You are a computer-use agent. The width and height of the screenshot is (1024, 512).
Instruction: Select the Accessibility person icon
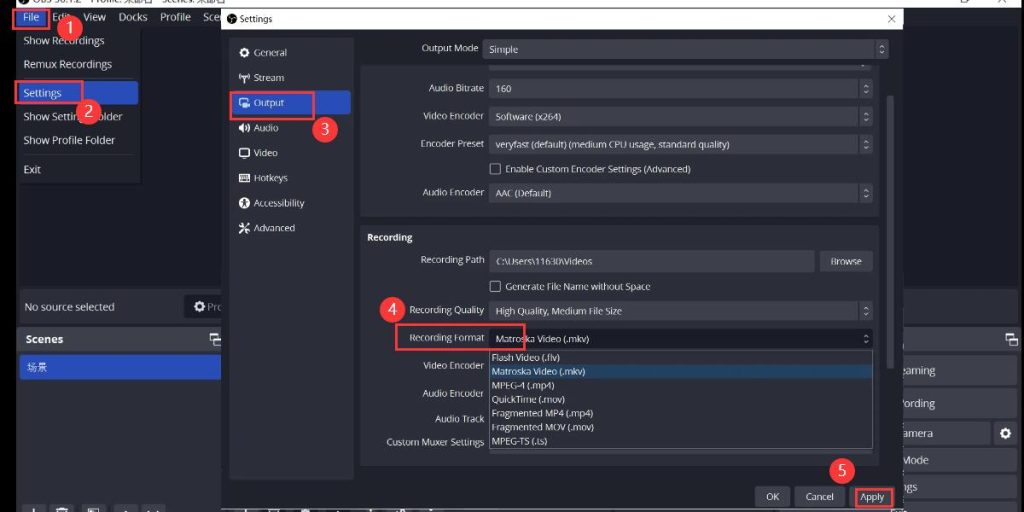pos(245,203)
